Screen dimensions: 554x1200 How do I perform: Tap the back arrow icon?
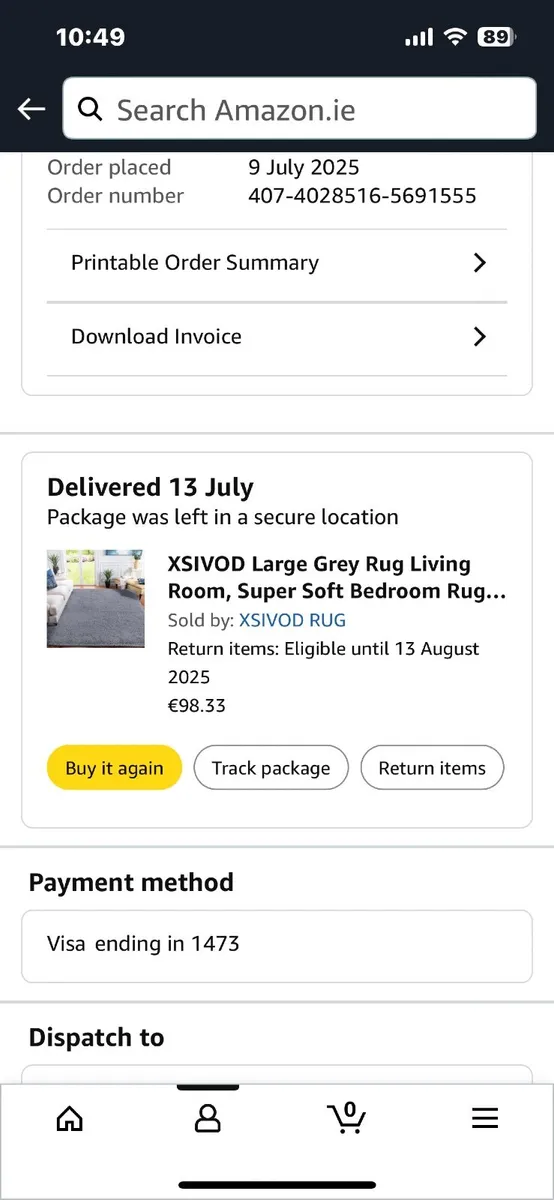32,109
